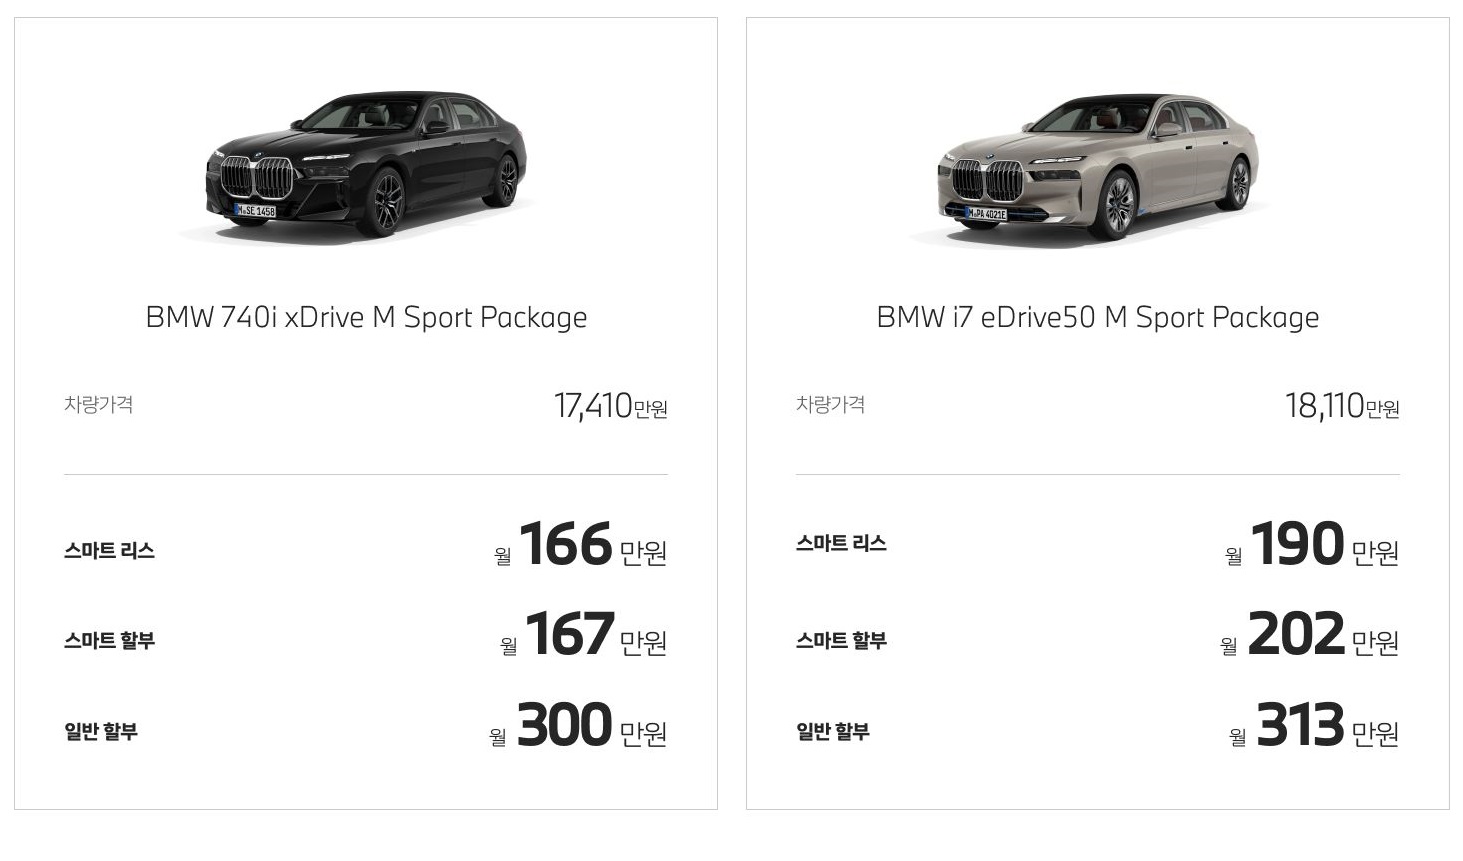Select 스마트 리스 label on the 740i card
Viewport: 1463px width, 861px height.
109,551
